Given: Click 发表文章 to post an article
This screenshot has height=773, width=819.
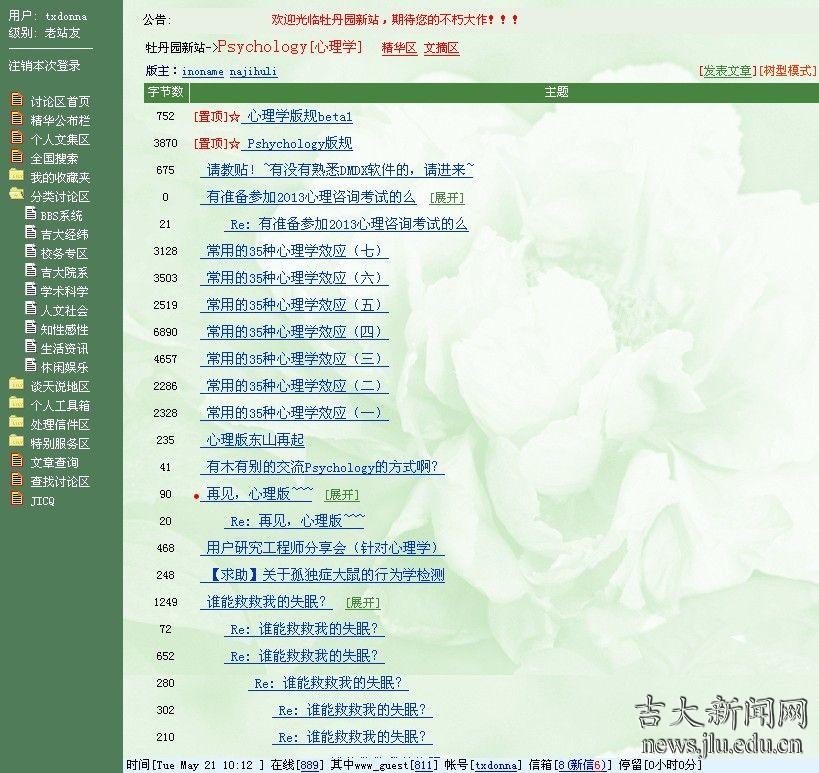Looking at the screenshot, I should [x=727, y=71].
